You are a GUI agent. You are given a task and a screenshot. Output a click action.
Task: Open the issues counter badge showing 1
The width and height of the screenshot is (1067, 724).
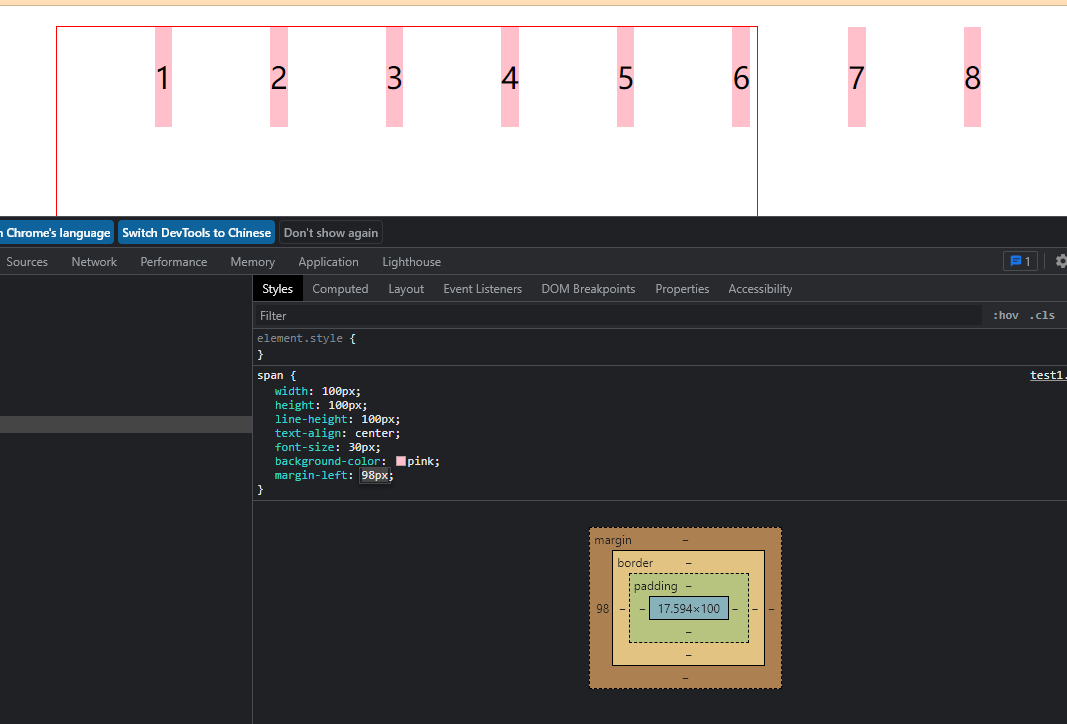1020,261
